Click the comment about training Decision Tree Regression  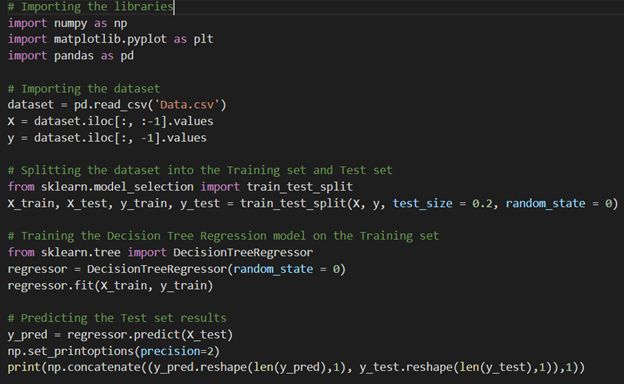click(223, 236)
